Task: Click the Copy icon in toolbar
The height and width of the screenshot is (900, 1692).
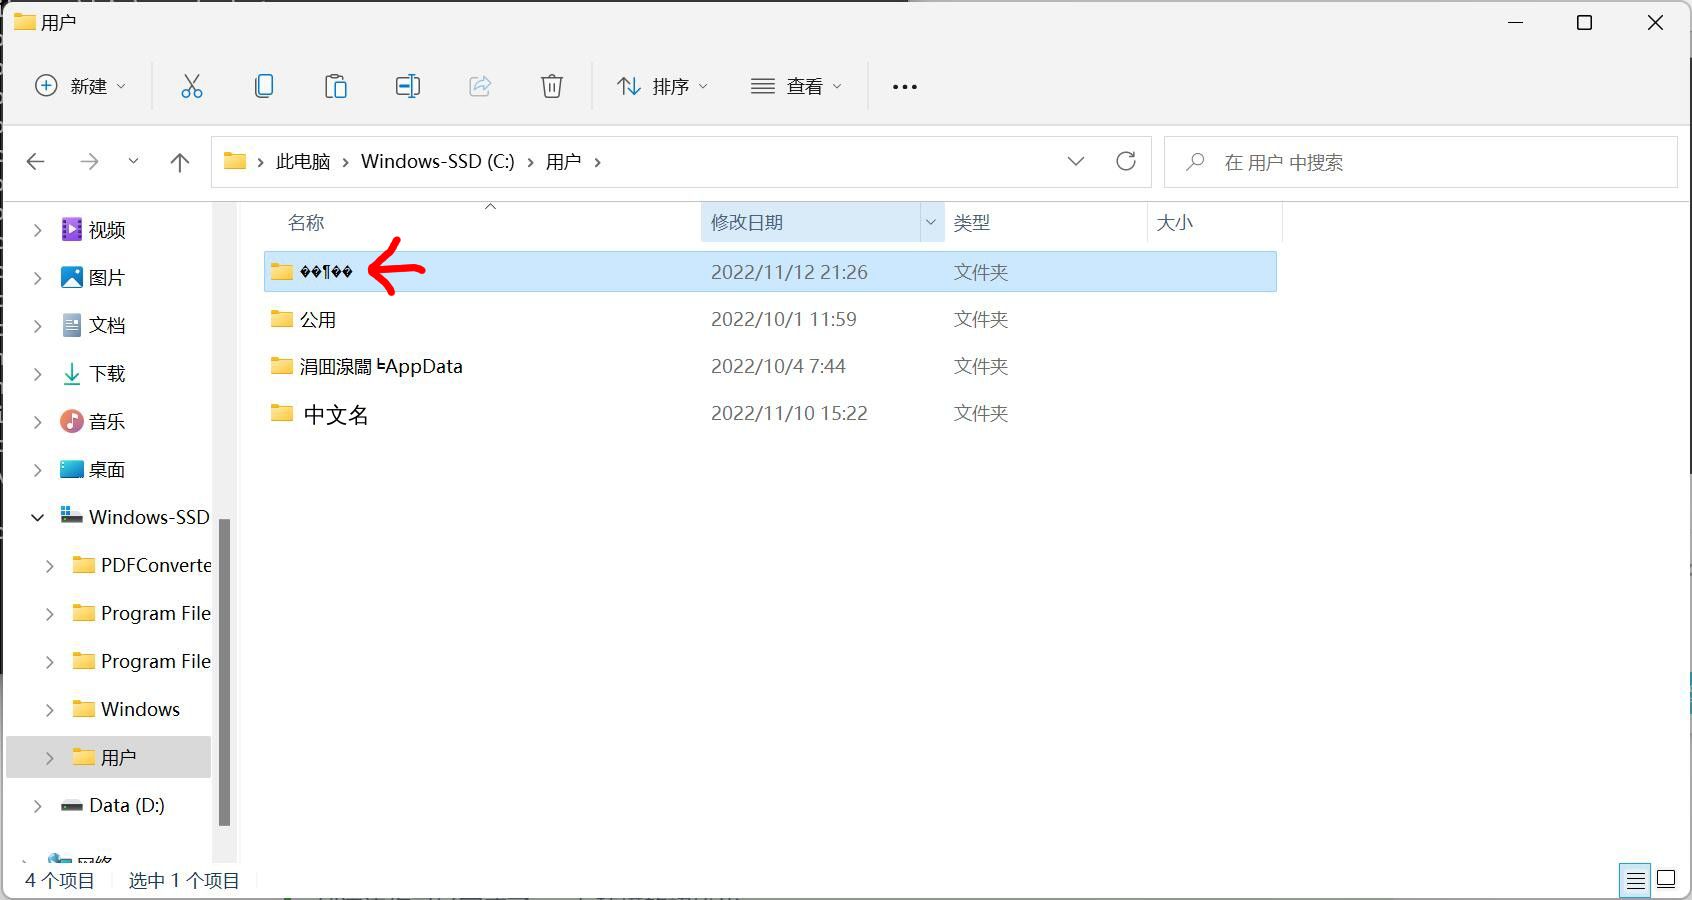Action: pos(264,87)
